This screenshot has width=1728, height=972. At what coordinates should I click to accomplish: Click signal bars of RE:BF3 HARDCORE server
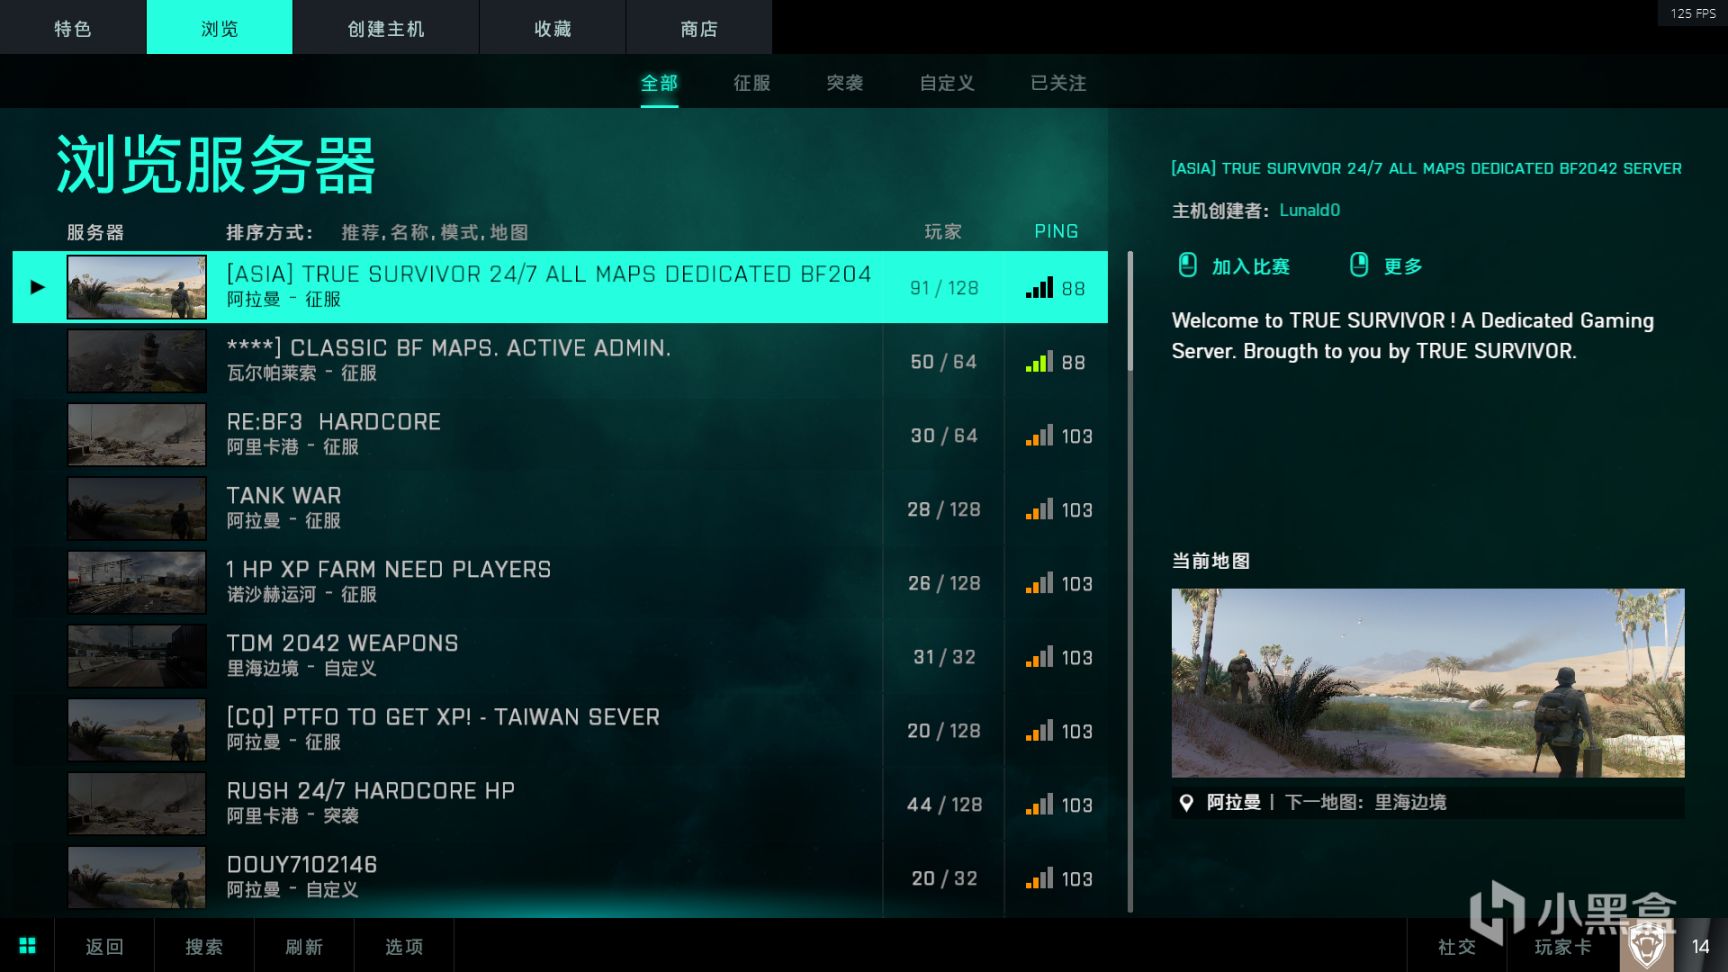(1039, 436)
